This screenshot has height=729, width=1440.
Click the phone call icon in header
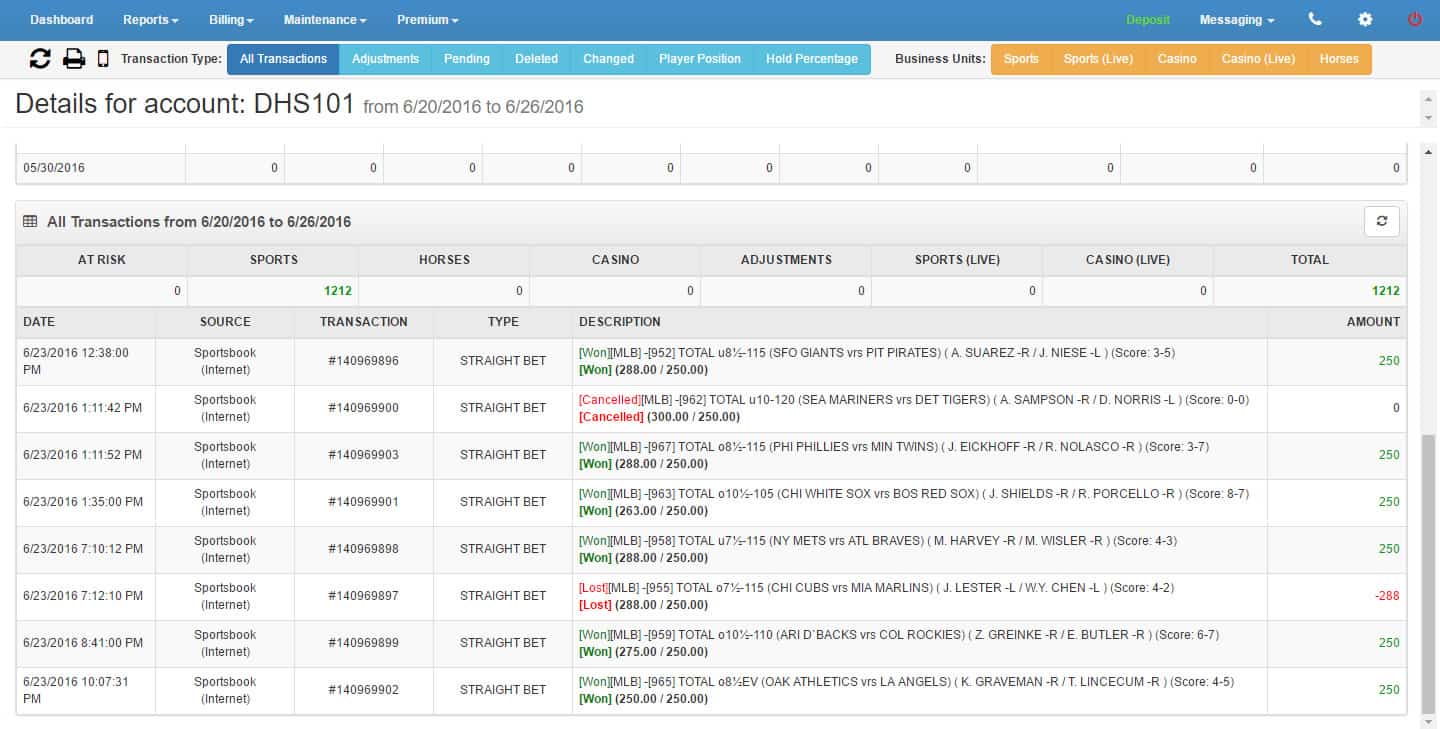pos(1315,19)
